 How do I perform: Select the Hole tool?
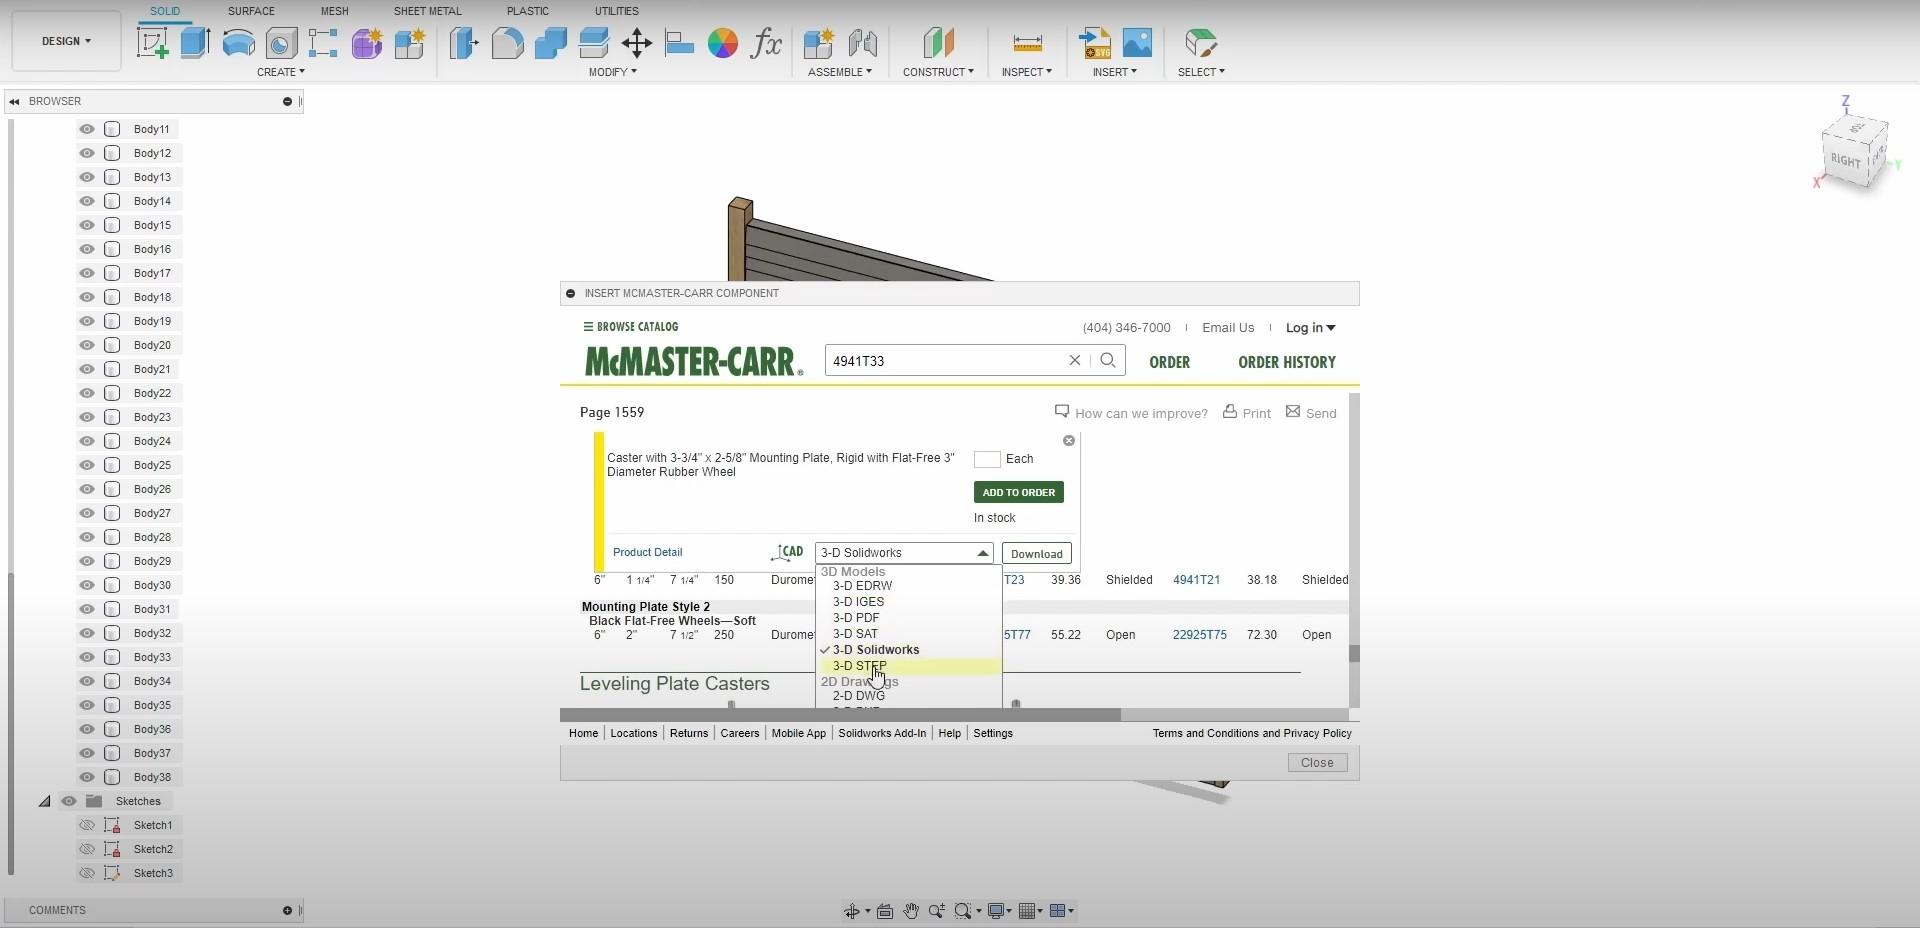[281, 43]
